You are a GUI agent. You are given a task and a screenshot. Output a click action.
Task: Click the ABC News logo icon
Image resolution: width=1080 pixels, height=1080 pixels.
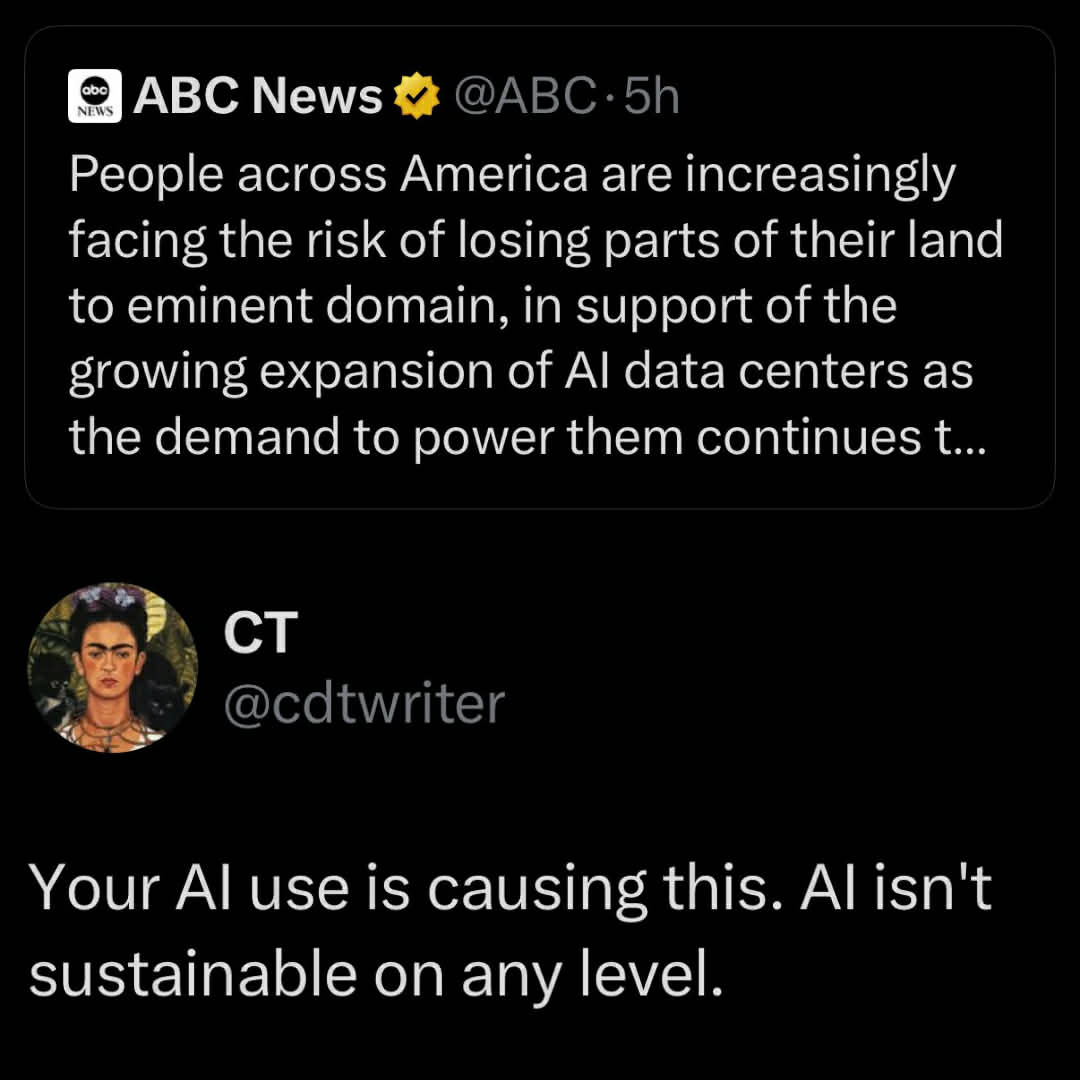click(x=97, y=96)
